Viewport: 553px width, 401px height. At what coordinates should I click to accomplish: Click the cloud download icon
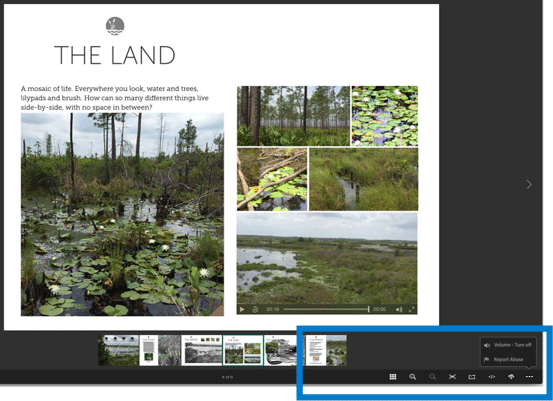[x=511, y=377]
